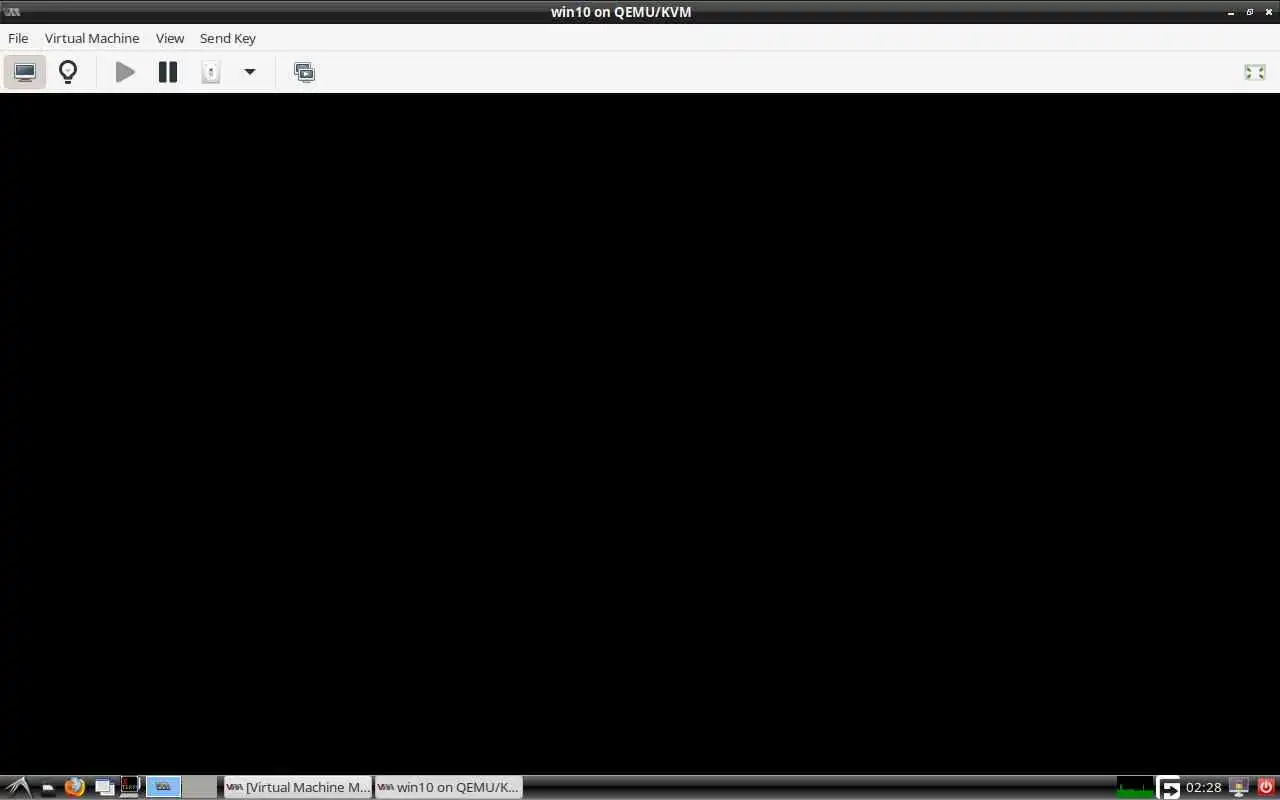Open the manage VM snapshots view
This screenshot has height=800, width=1280.
tap(304, 72)
